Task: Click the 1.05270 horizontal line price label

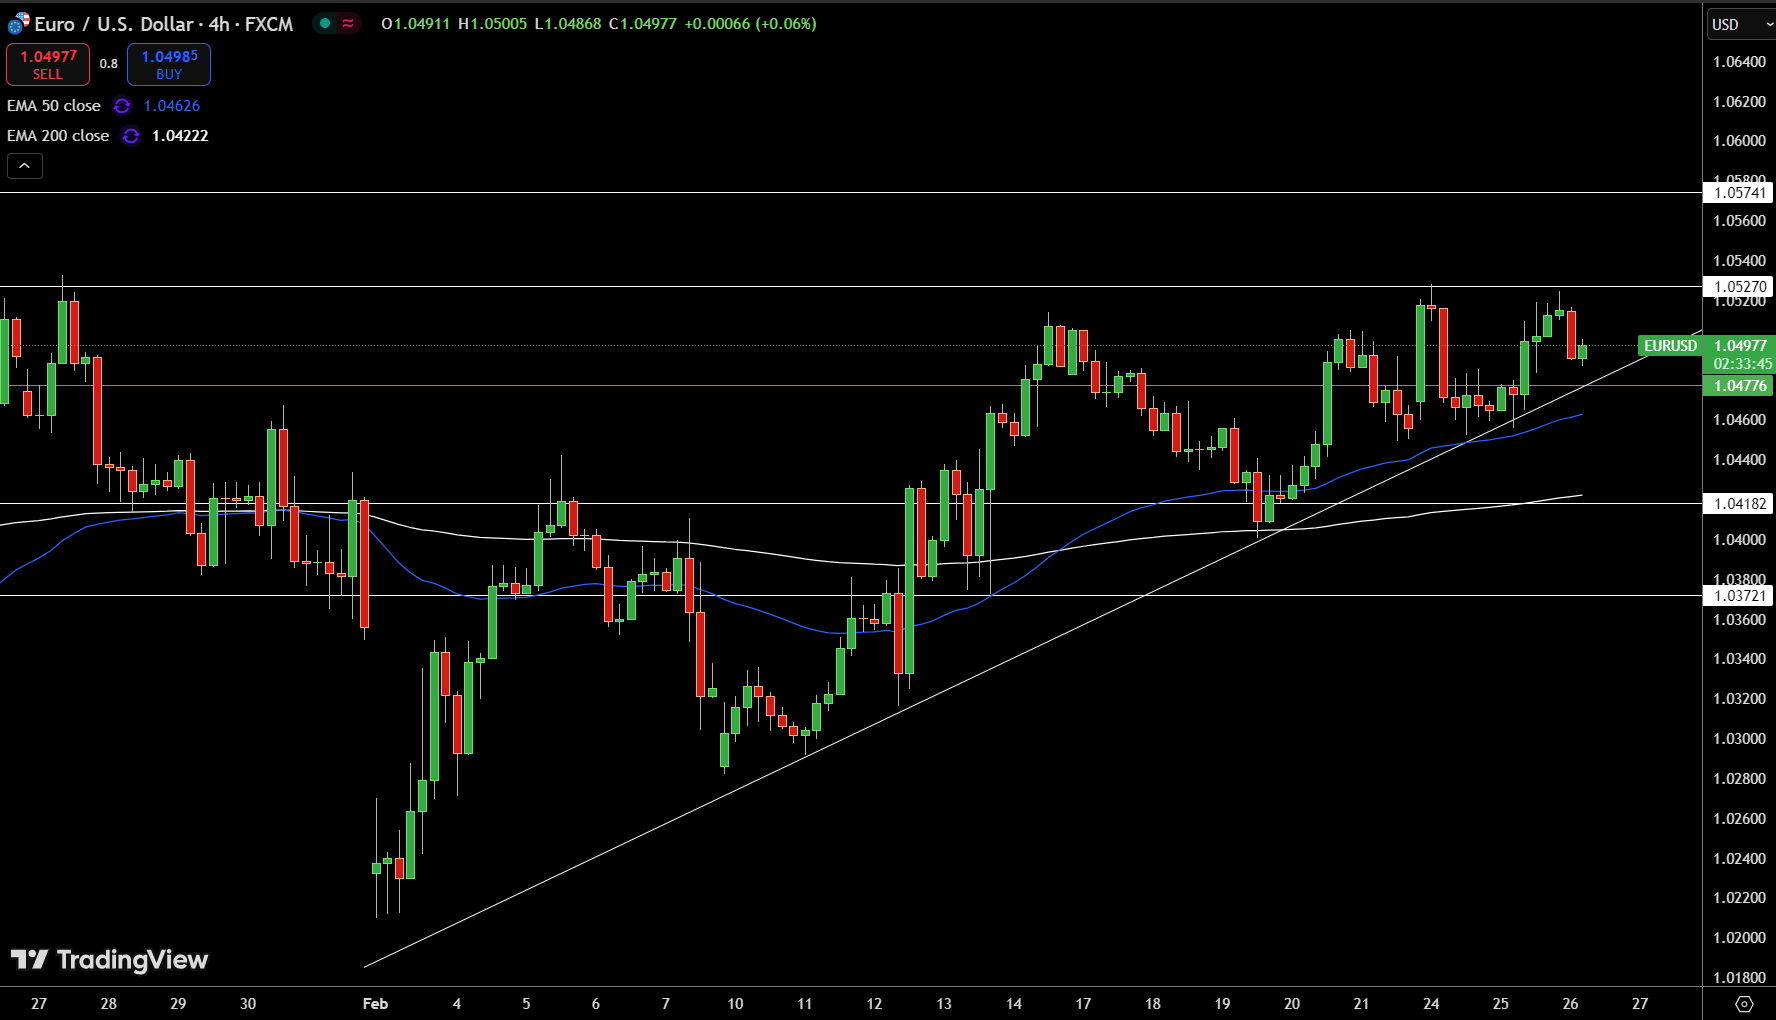Action: click(x=1739, y=287)
